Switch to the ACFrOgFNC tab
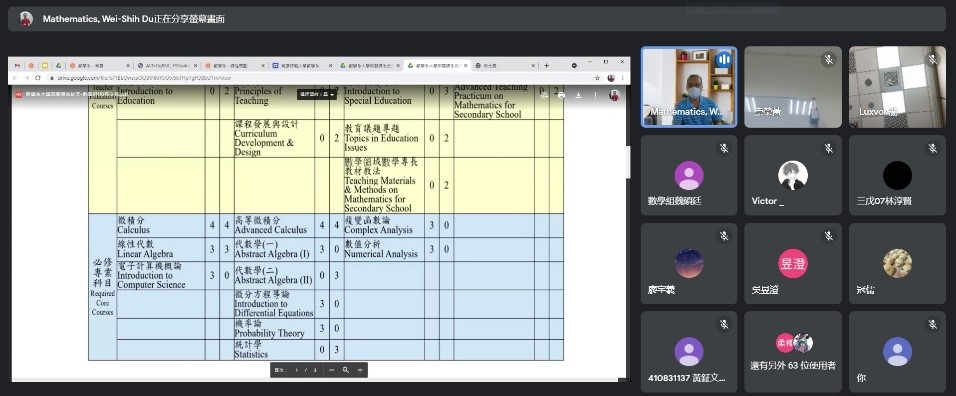The width and height of the screenshot is (956, 396). tap(166, 65)
